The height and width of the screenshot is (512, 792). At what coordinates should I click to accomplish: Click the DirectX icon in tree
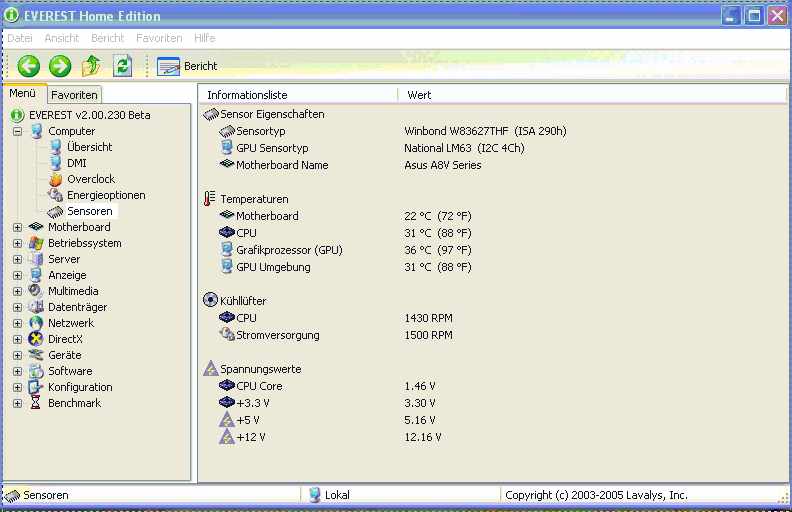(x=36, y=339)
